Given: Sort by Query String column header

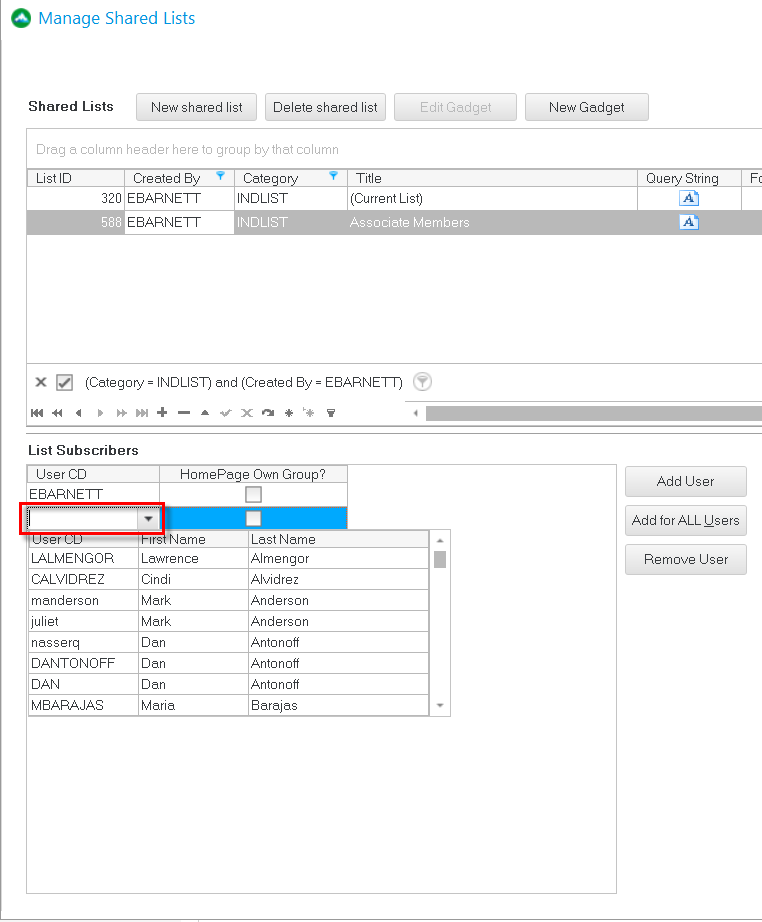Looking at the screenshot, I should [x=689, y=178].
